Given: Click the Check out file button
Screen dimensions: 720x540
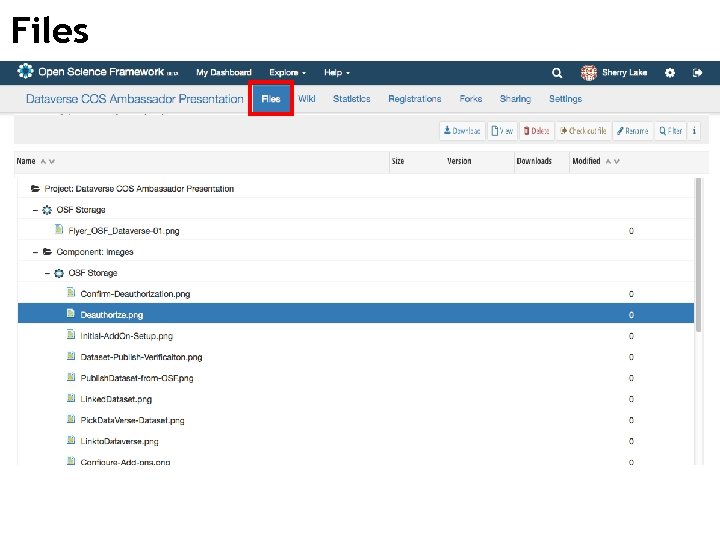Looking at the screenshot, I should [x=583, y=131].
